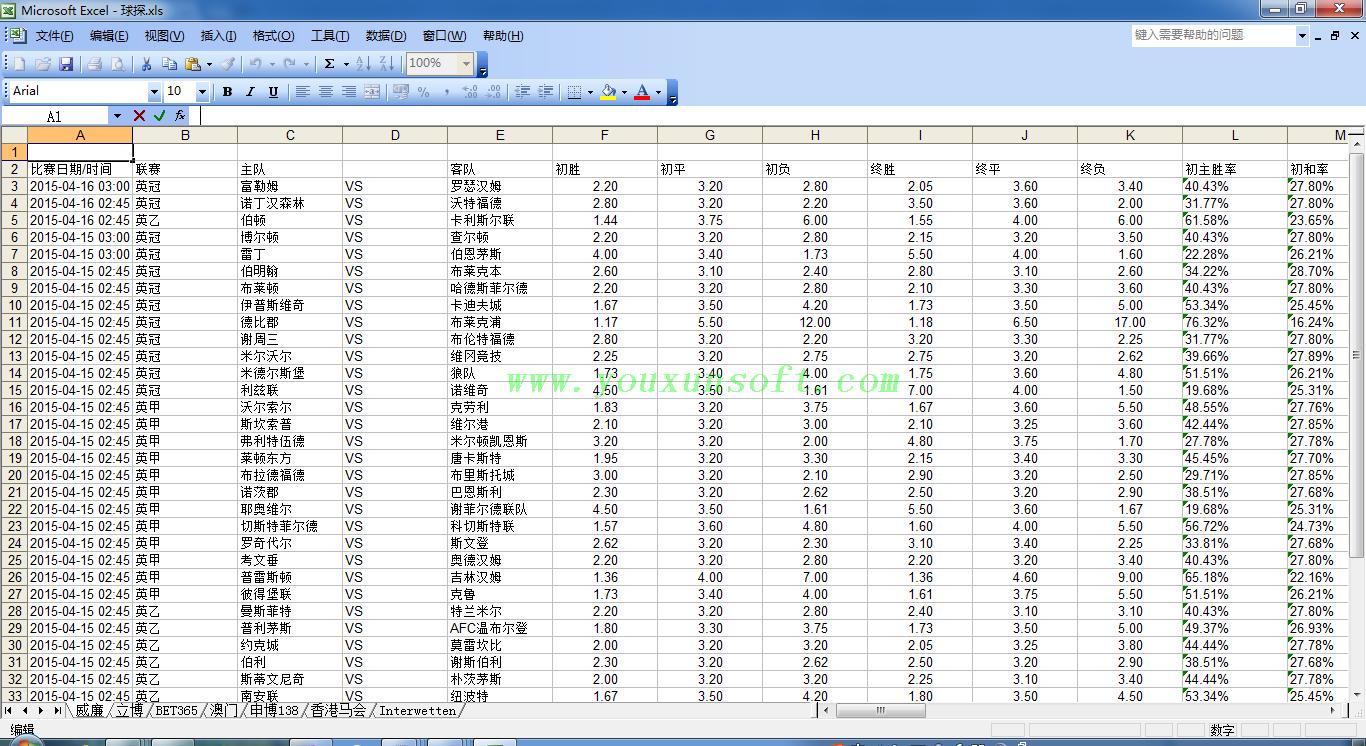Image resolution: width=1366 pixels, height=746 pixels.
Task: Sort descending with the Z-A icon
Action: 385,64
